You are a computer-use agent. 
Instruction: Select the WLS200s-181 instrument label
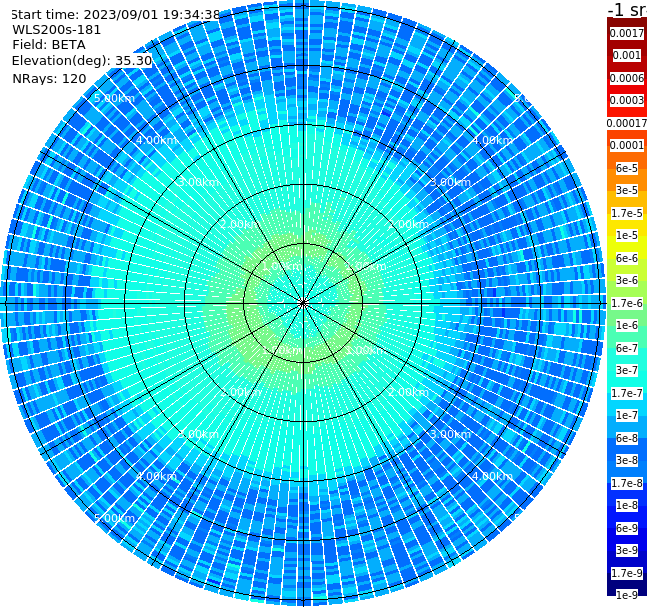(x=57, y=30)
